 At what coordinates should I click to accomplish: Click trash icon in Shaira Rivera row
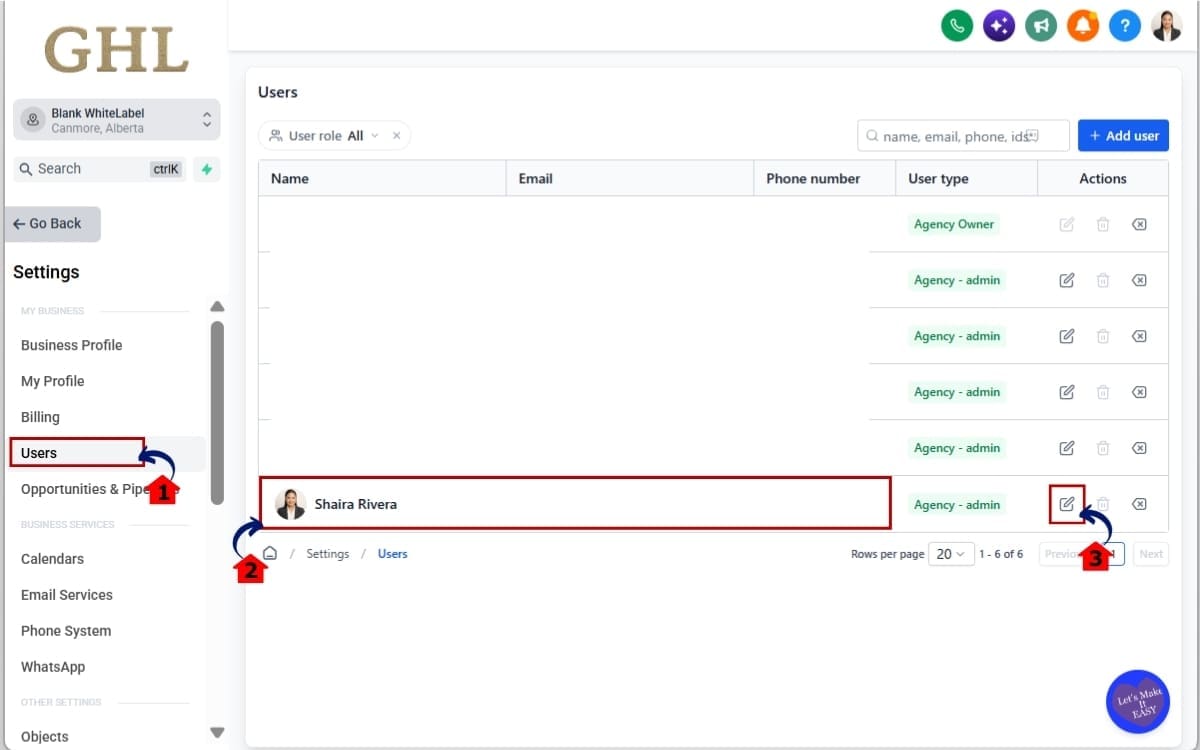click(1103, 504)
